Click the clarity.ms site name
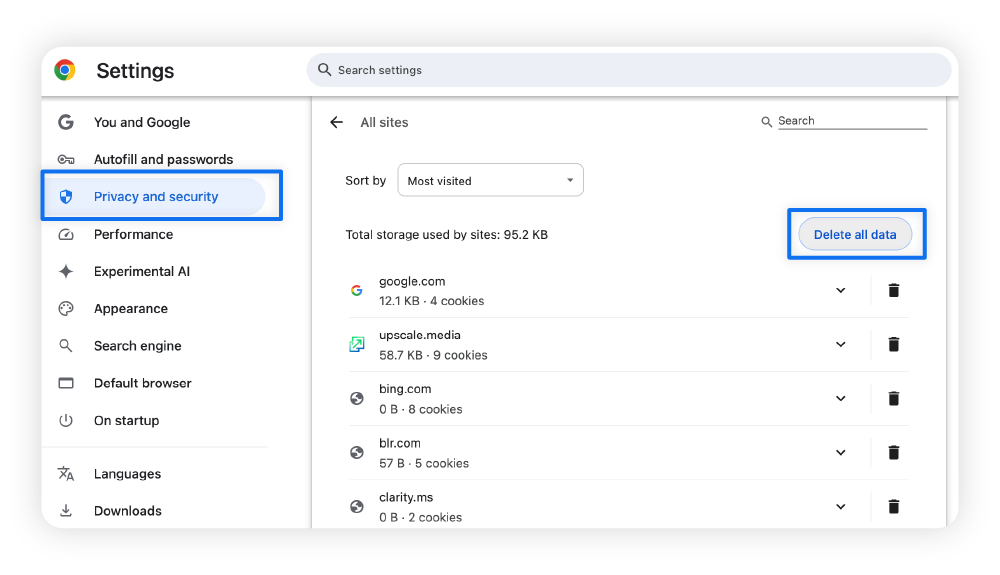The width and height of the screenshot is (1000, 575). pos(406,497)
